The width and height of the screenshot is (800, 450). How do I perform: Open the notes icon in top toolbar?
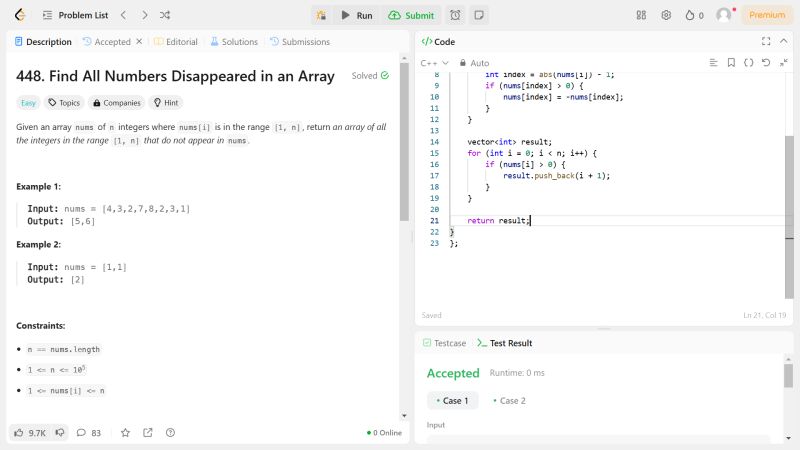tap(479, 15)
